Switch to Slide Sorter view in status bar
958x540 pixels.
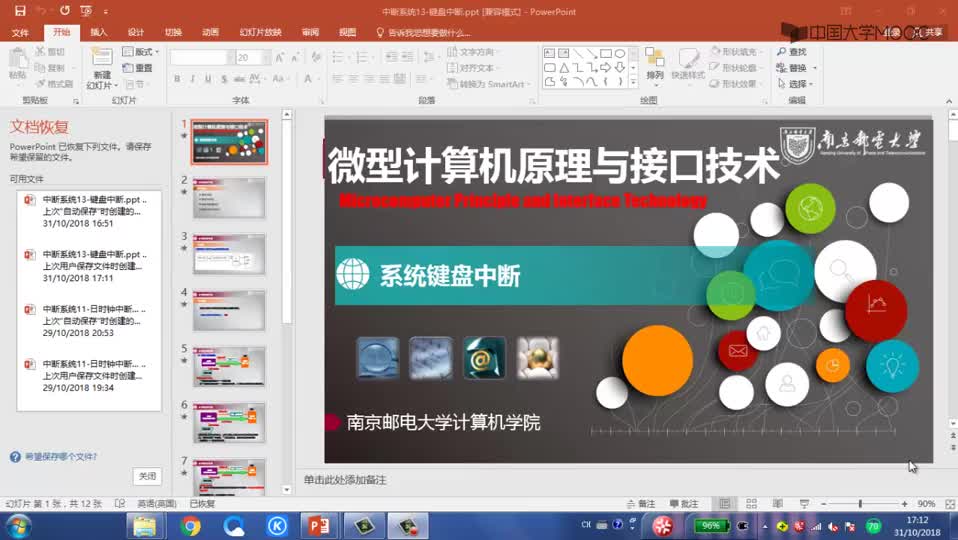point(751,504)
